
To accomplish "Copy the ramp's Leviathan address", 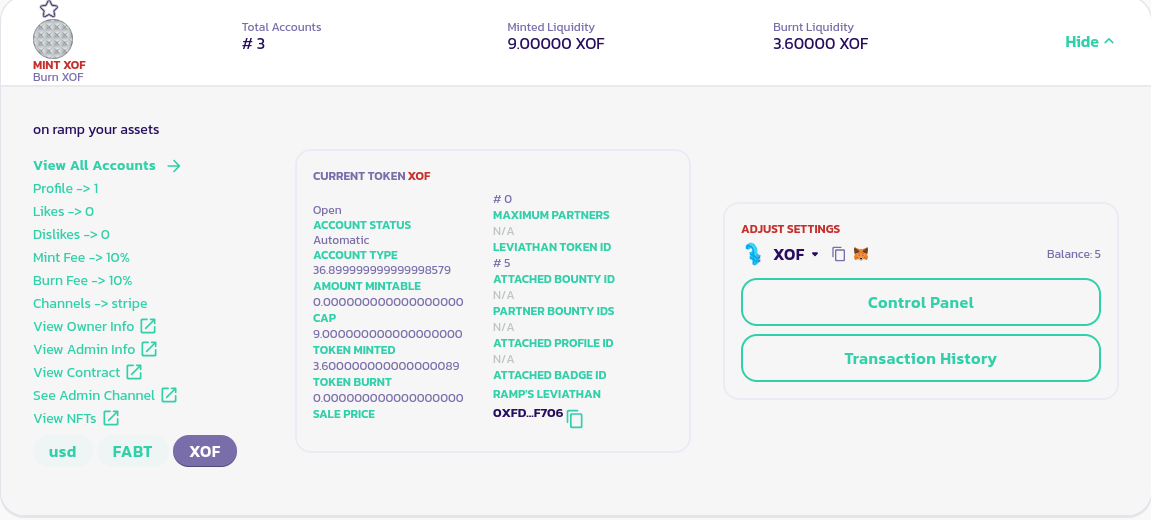I will tap(575, 419).
